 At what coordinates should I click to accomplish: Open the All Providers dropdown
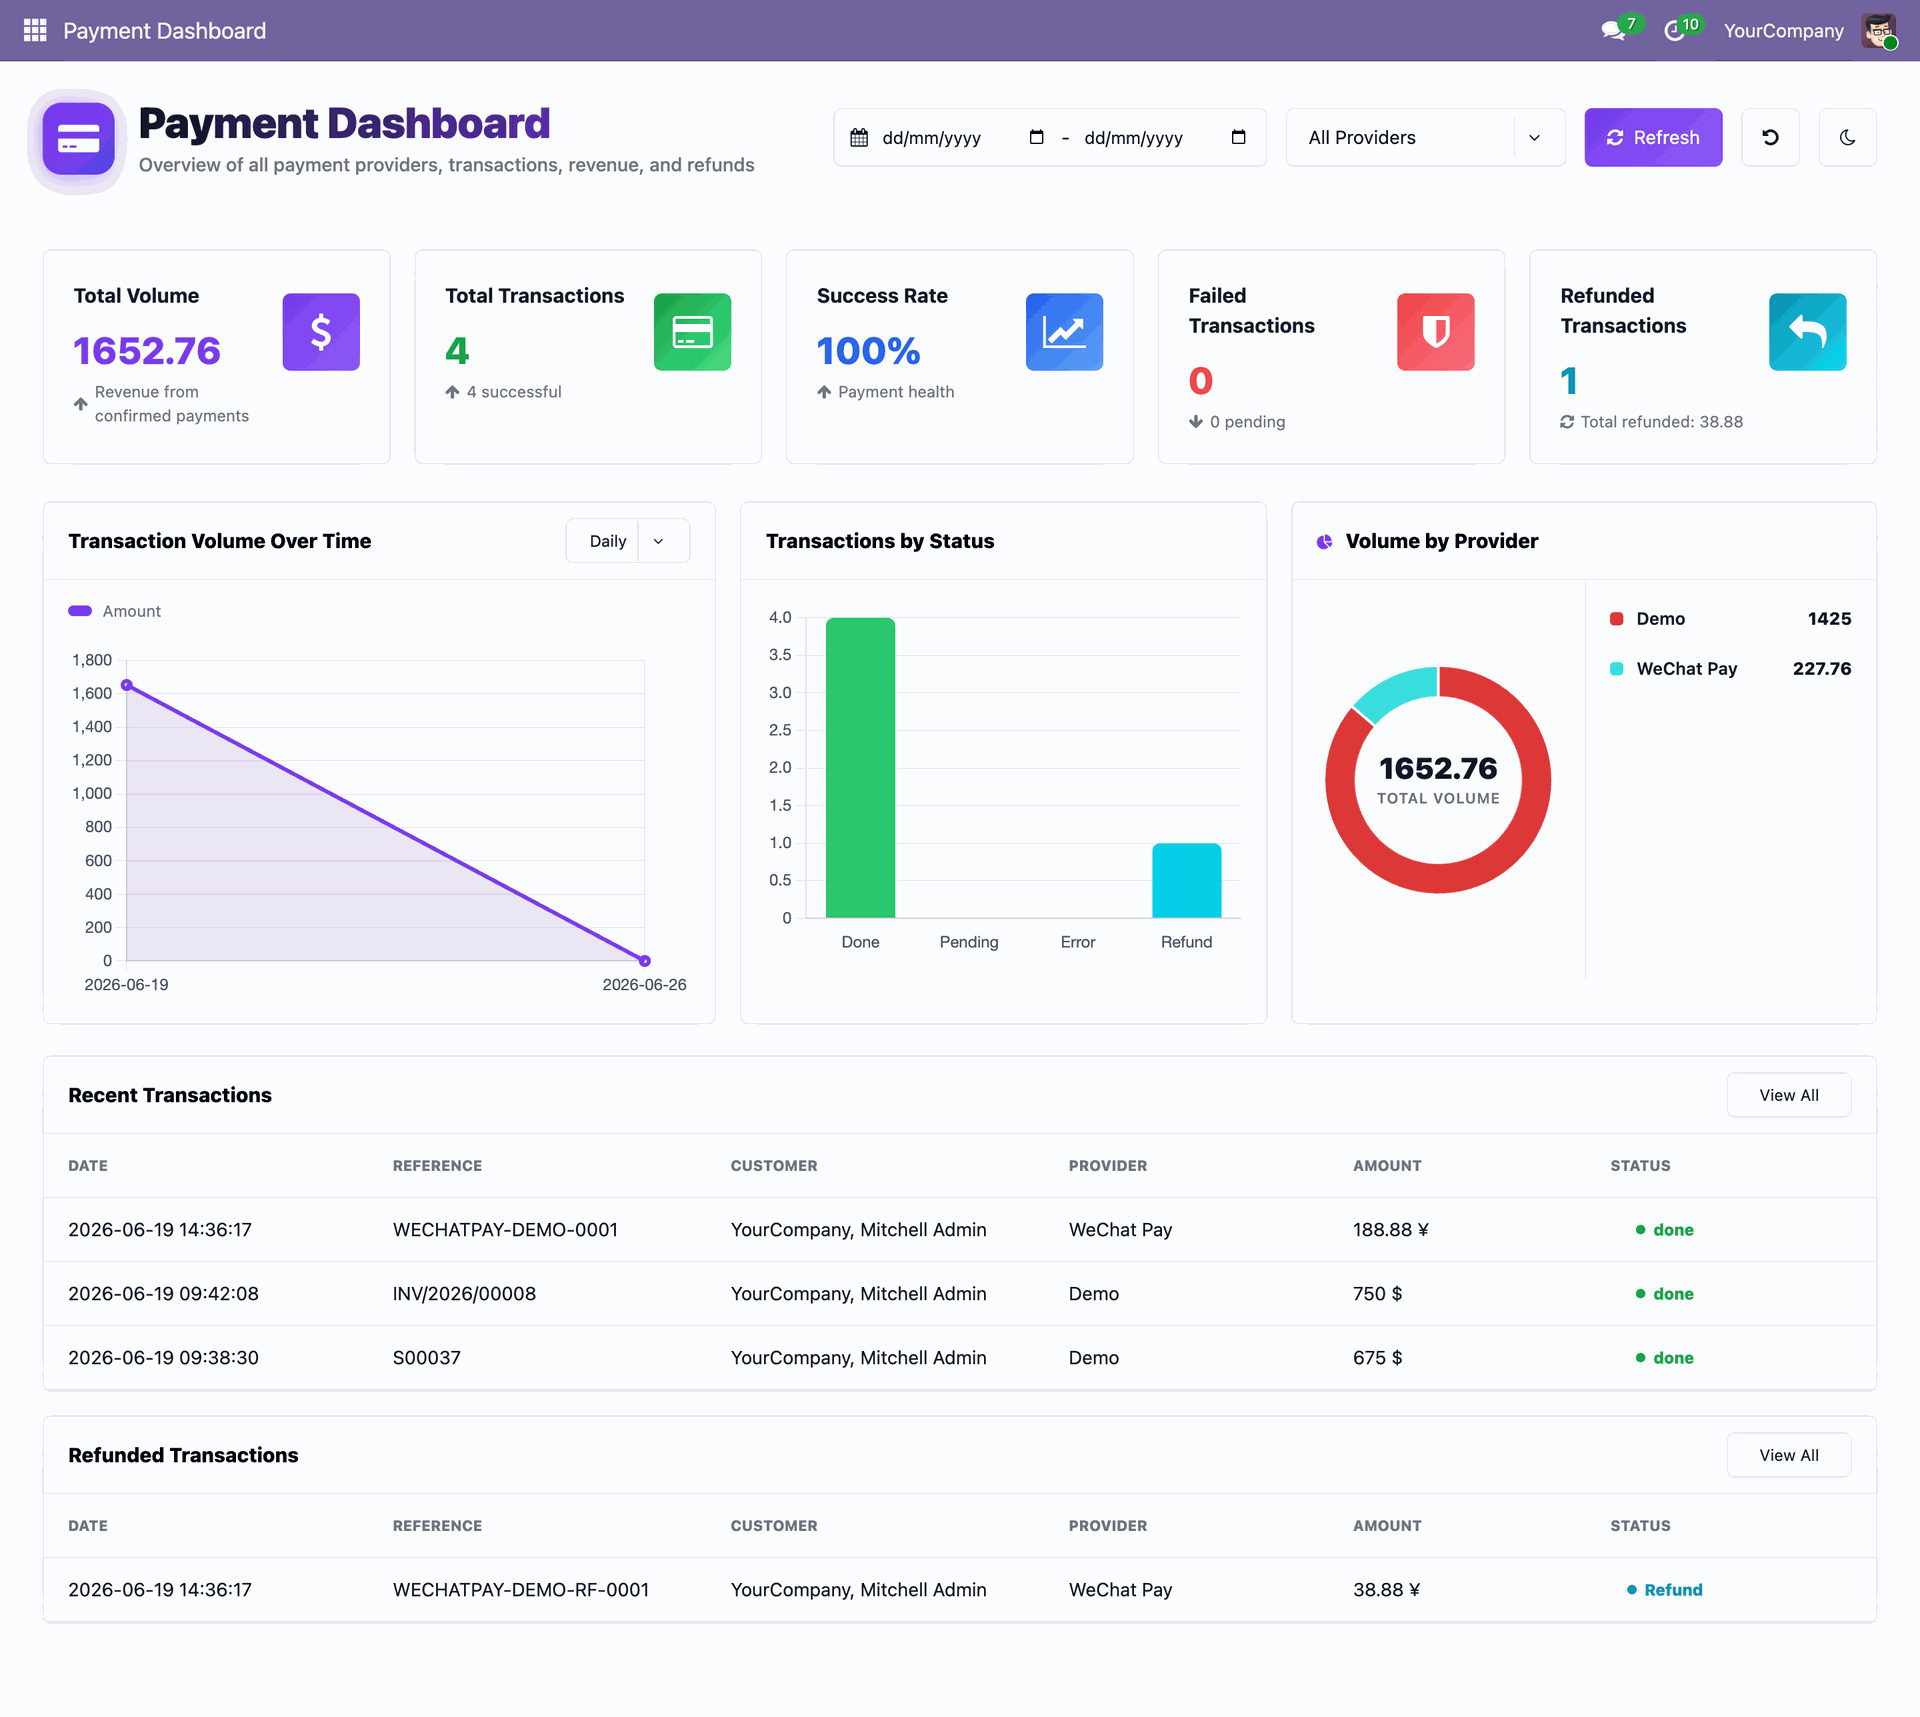(x=1425, y=137)
